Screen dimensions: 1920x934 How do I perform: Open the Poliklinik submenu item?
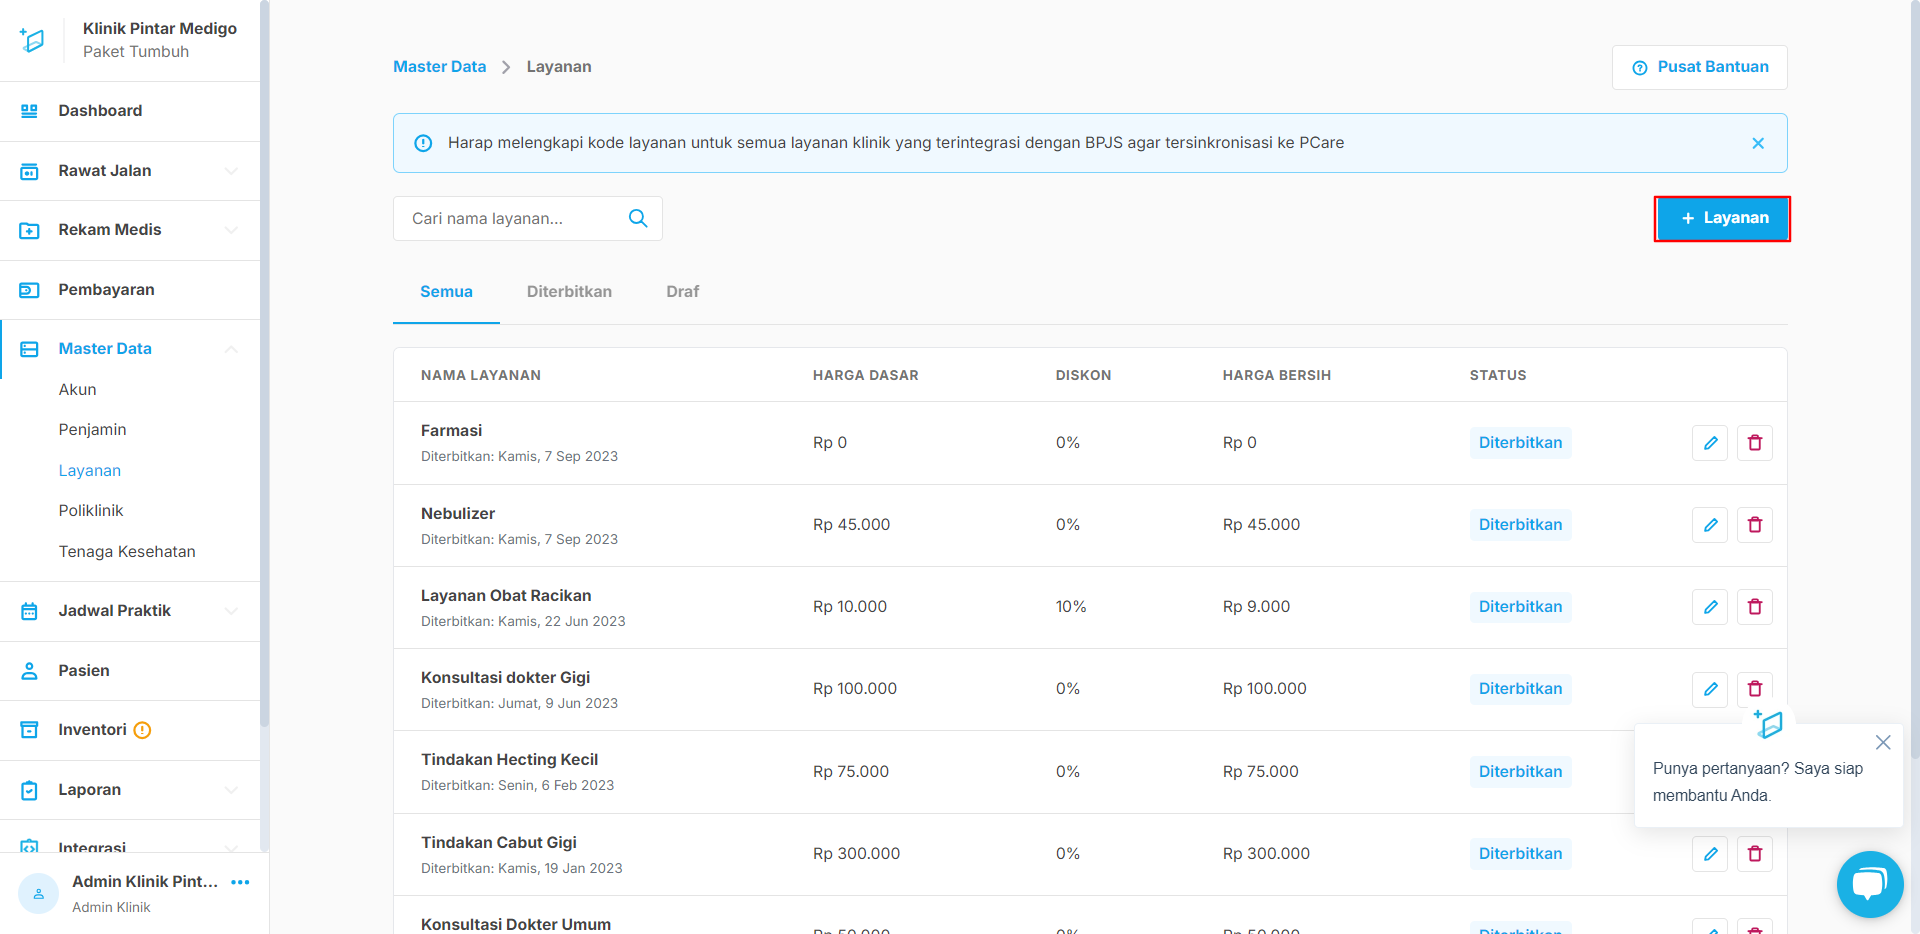pos(90,511)
